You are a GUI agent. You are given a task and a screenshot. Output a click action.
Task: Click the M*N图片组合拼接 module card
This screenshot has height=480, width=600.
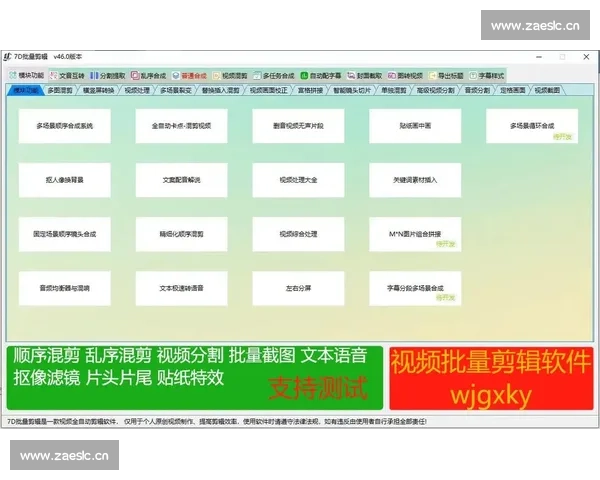pyautogui.click(x=415, y=234)
